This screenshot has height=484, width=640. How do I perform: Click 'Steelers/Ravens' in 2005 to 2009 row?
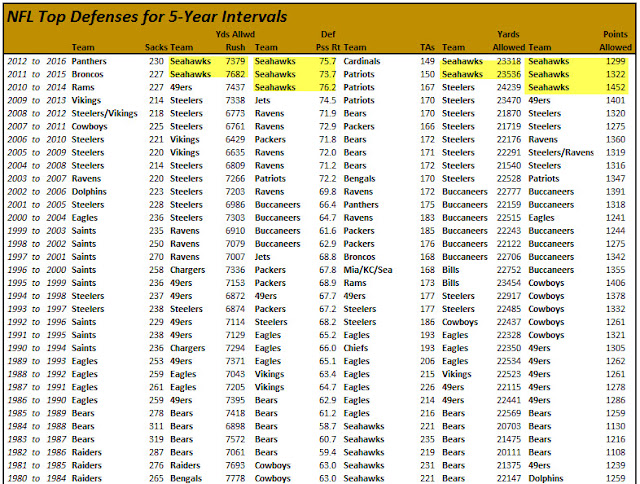tap(561, 153)
